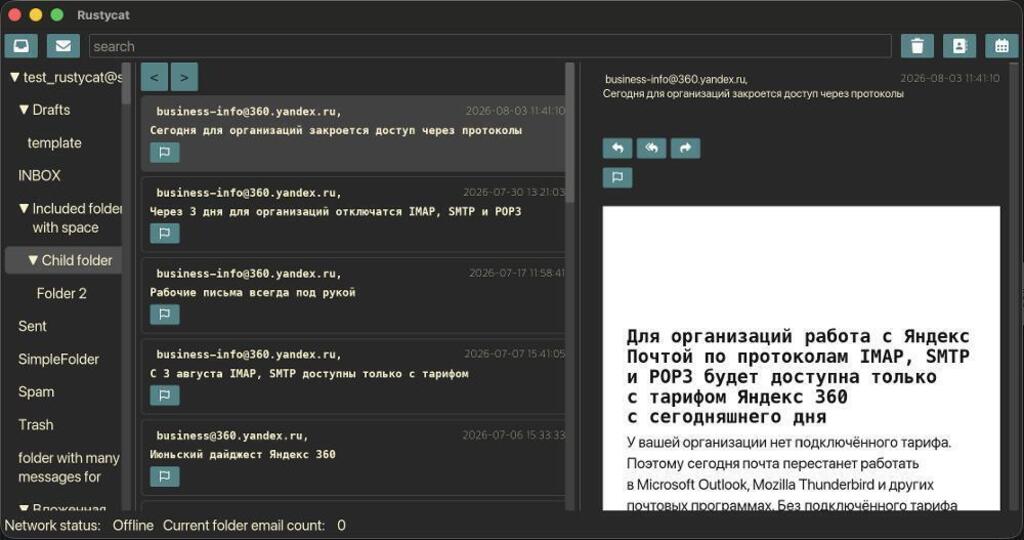
Task: Go to next page of messages
Action: [184, 77]
